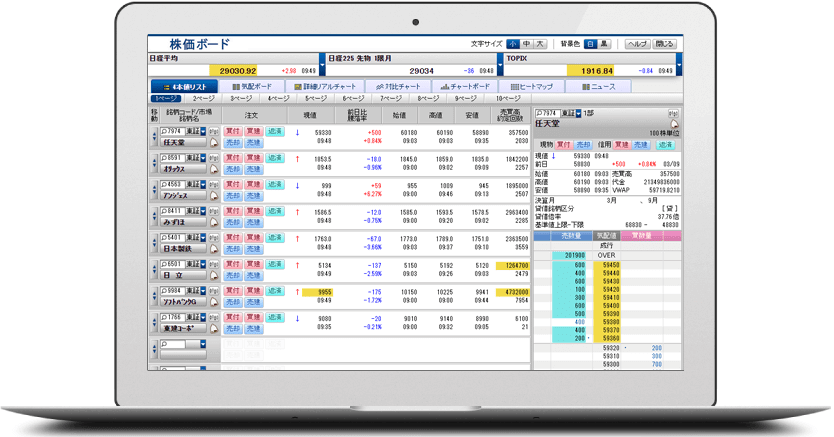Go to 10ページ page tab
Image resolution: width=834 pixels, height=437 pixels.
(x=508, y=99)
